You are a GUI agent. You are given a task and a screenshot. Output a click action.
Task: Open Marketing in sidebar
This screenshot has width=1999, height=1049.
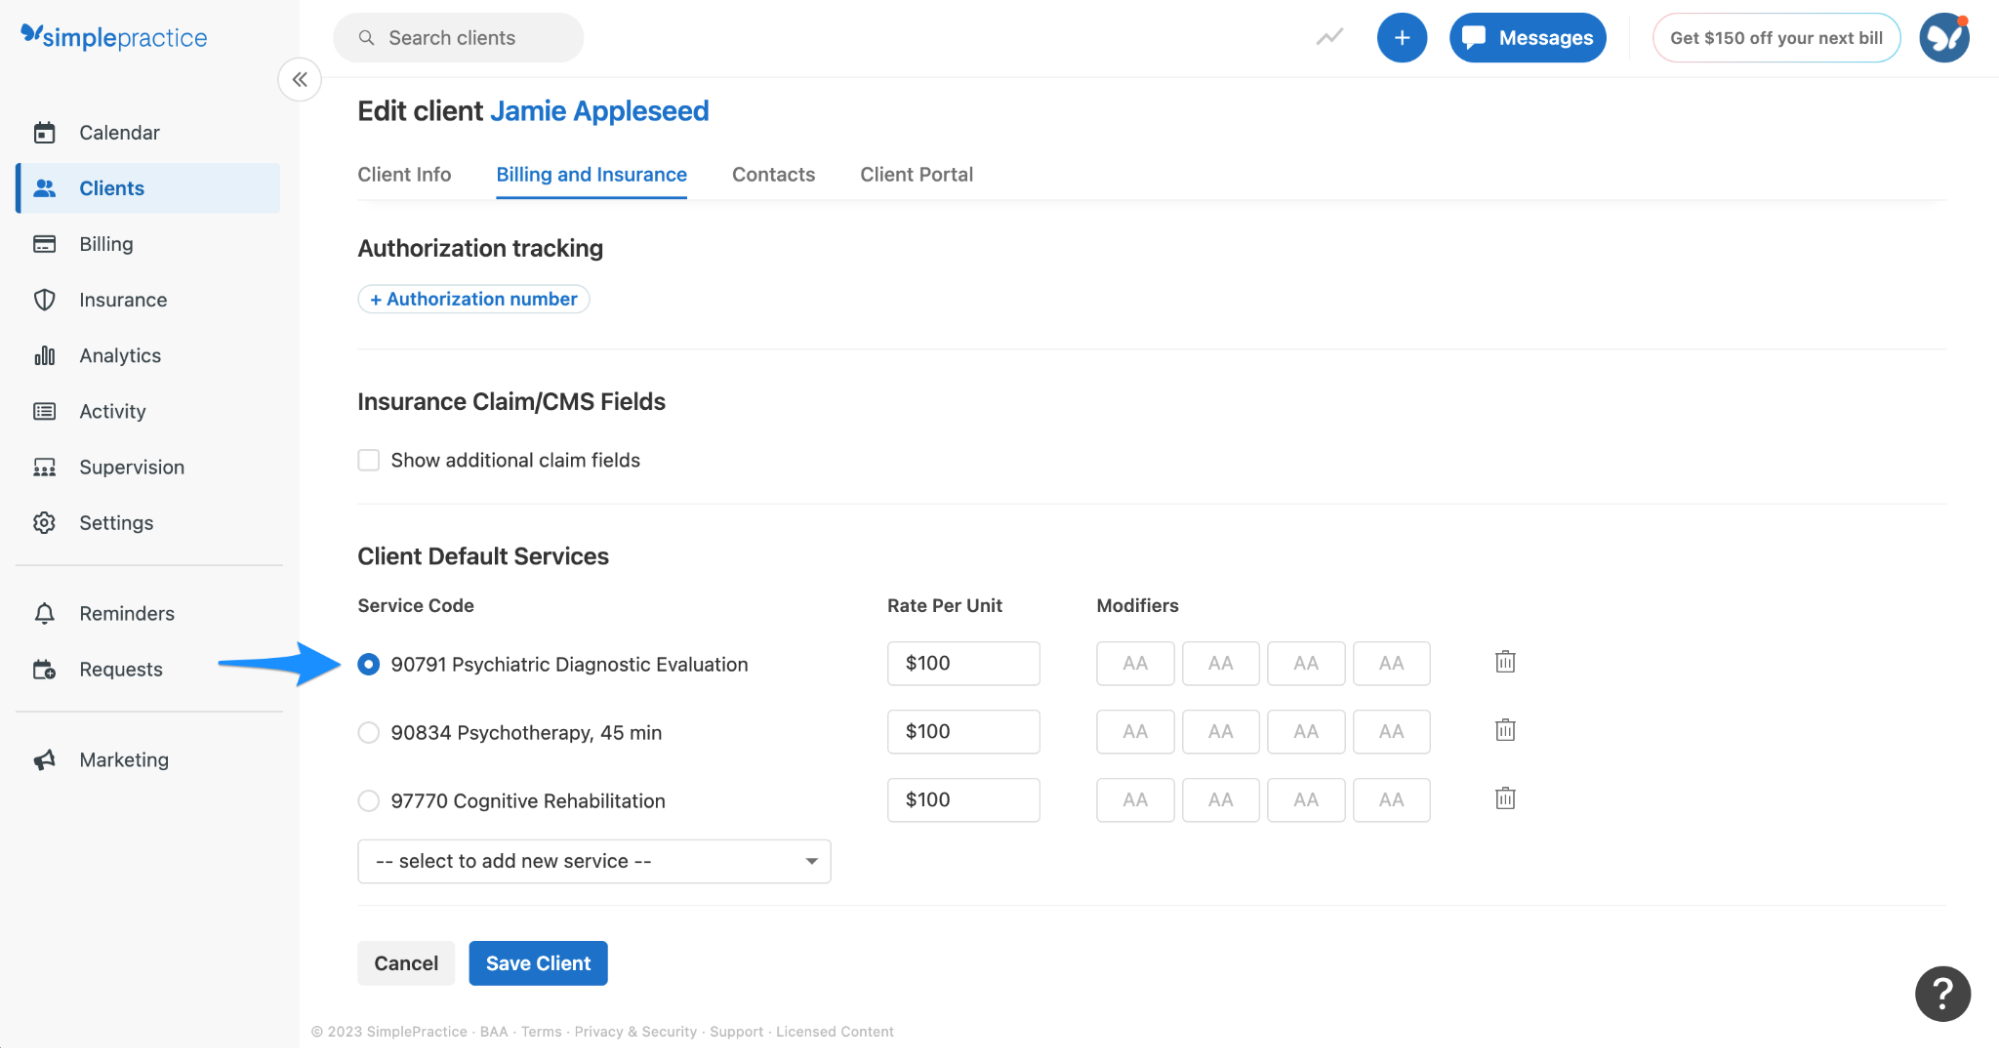click(x=148, y=760)
